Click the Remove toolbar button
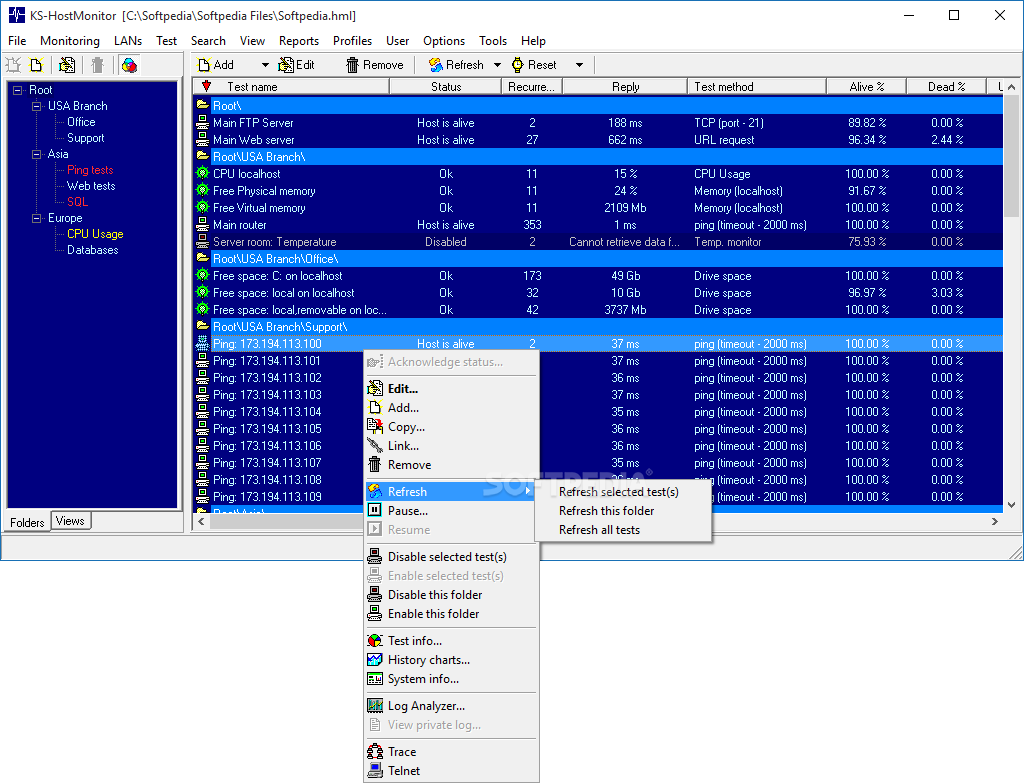Image resolution: width=1024 pixels, height=783 pixels. coord(375,65)
